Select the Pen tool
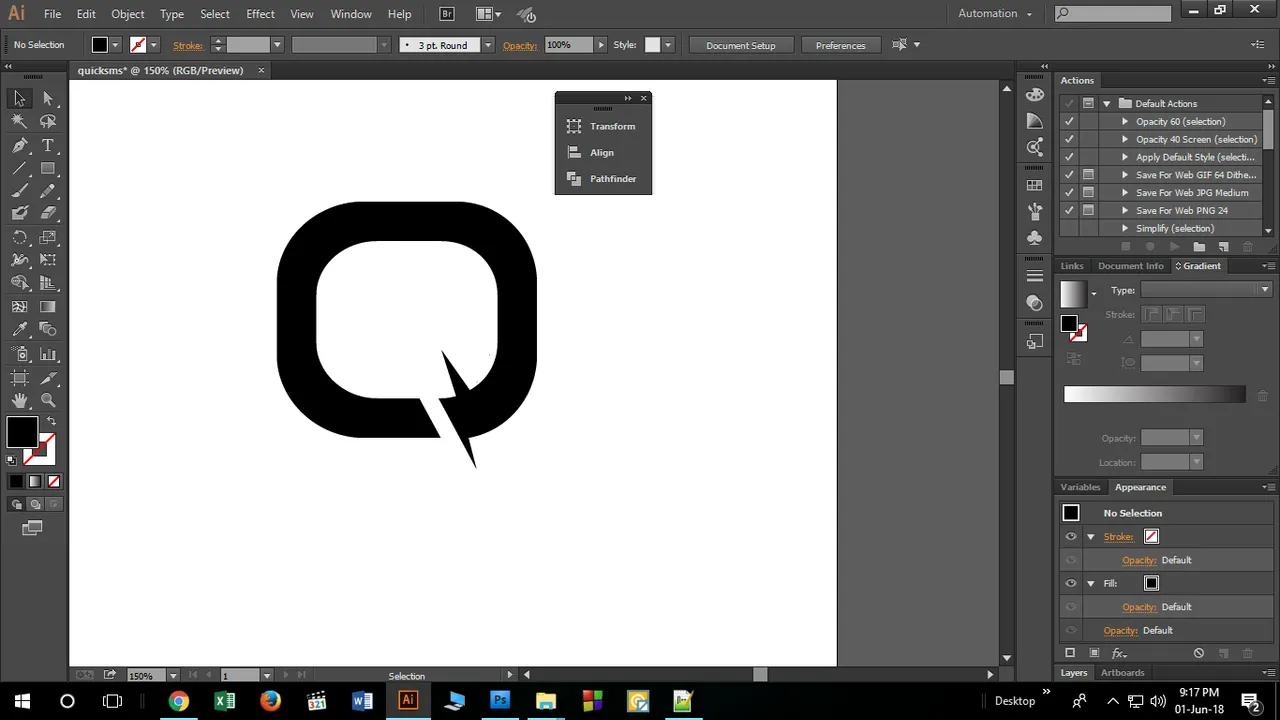The width and height of the screenshot is (1280, 720). pyautogui.click(x=19, y=145)
